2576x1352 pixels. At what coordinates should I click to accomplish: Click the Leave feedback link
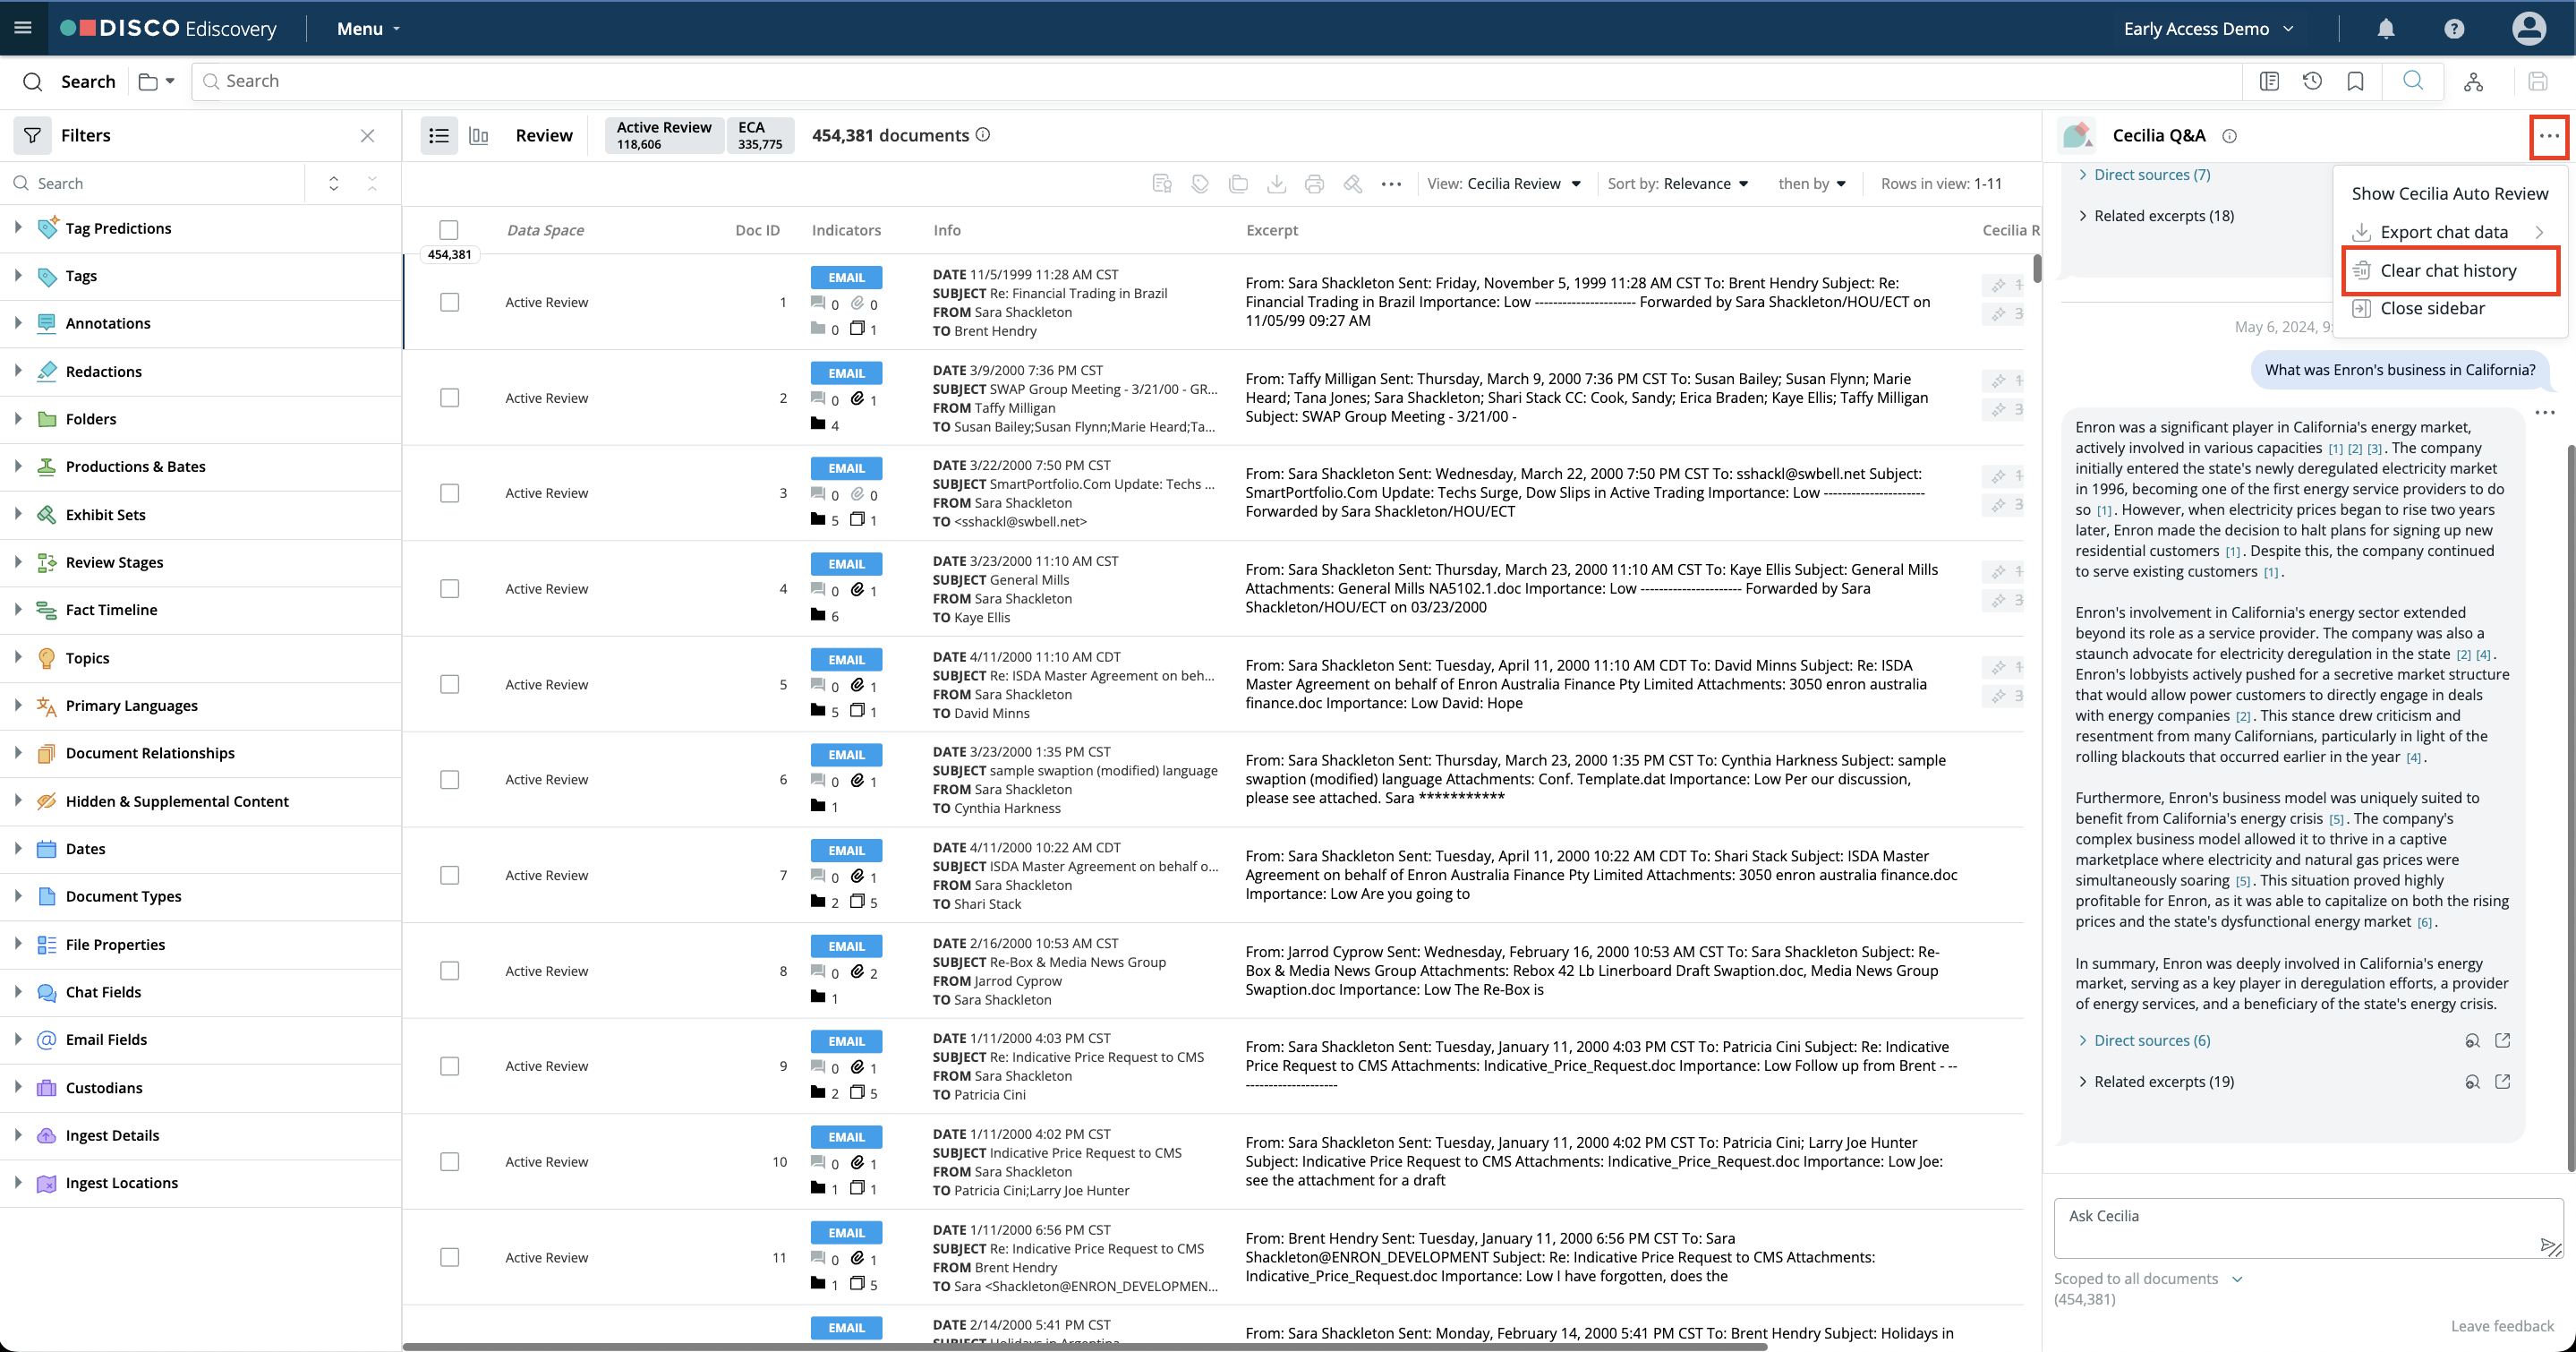tap(2501, 1325)
